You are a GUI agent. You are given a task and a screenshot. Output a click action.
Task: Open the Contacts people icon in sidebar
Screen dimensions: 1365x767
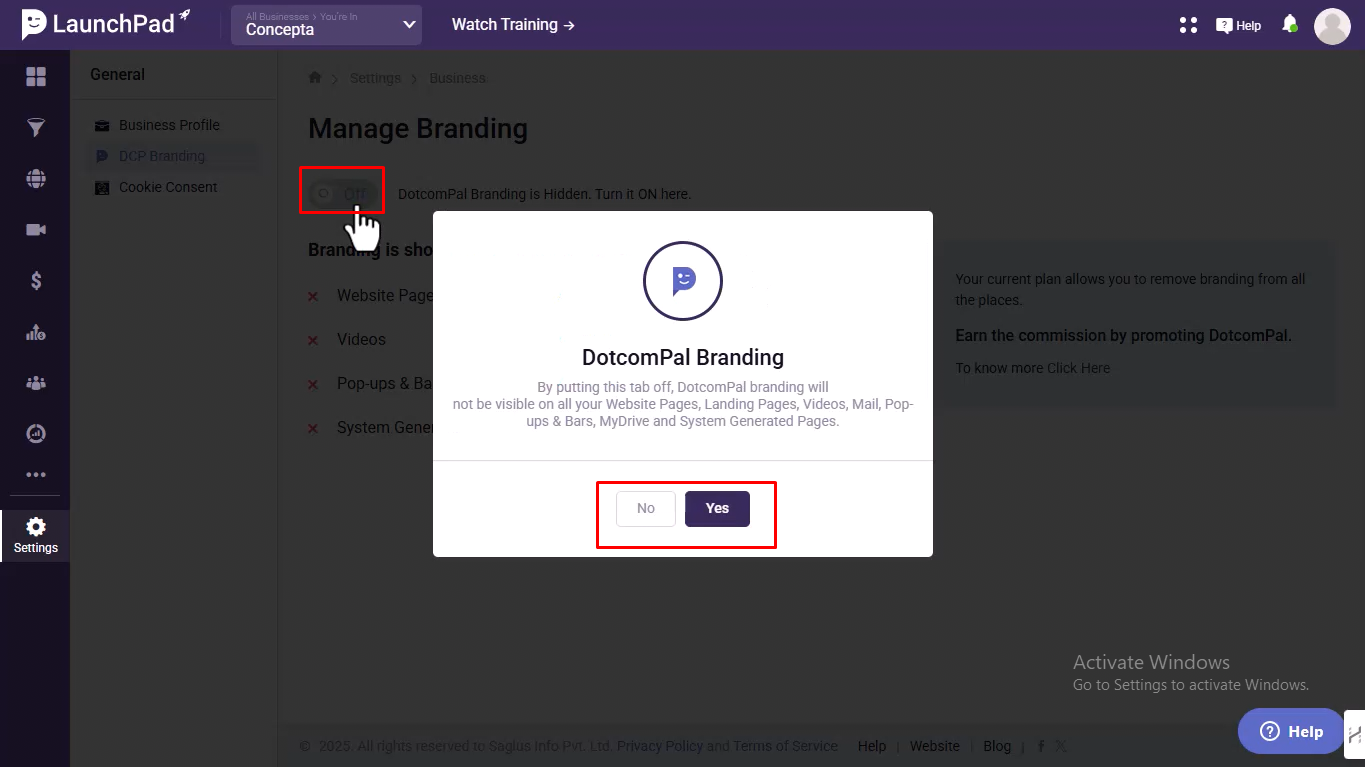pyautogui.click(x=36, y=383)
